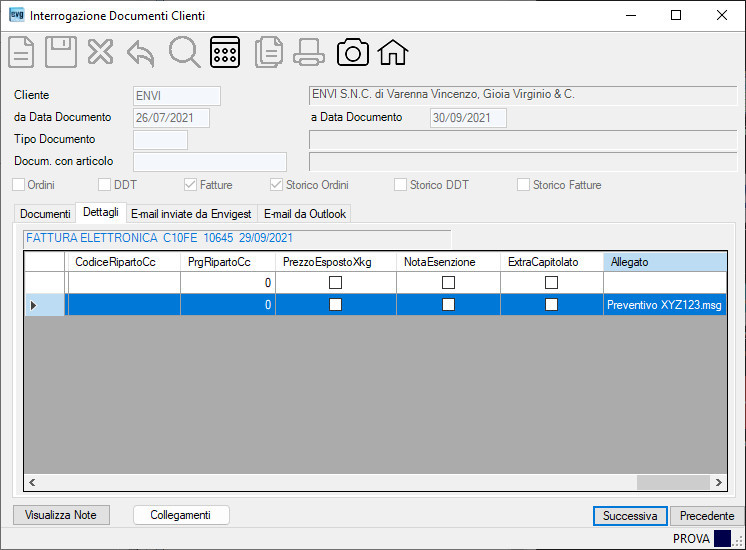Click the copy documents icon

(x=269, y=52)
